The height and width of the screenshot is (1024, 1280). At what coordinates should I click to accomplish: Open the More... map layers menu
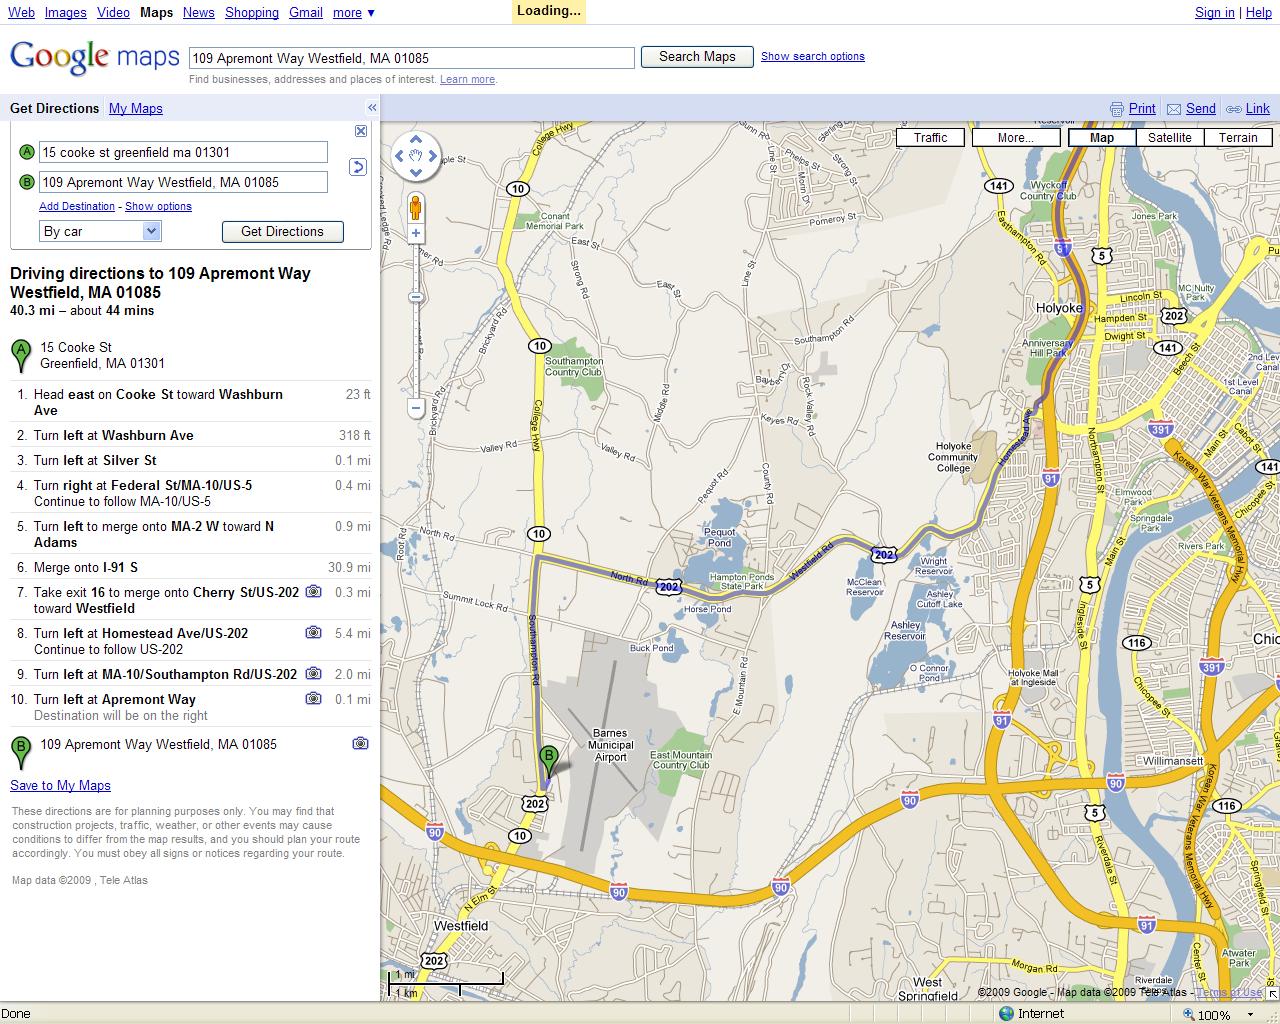(1015, 138)
